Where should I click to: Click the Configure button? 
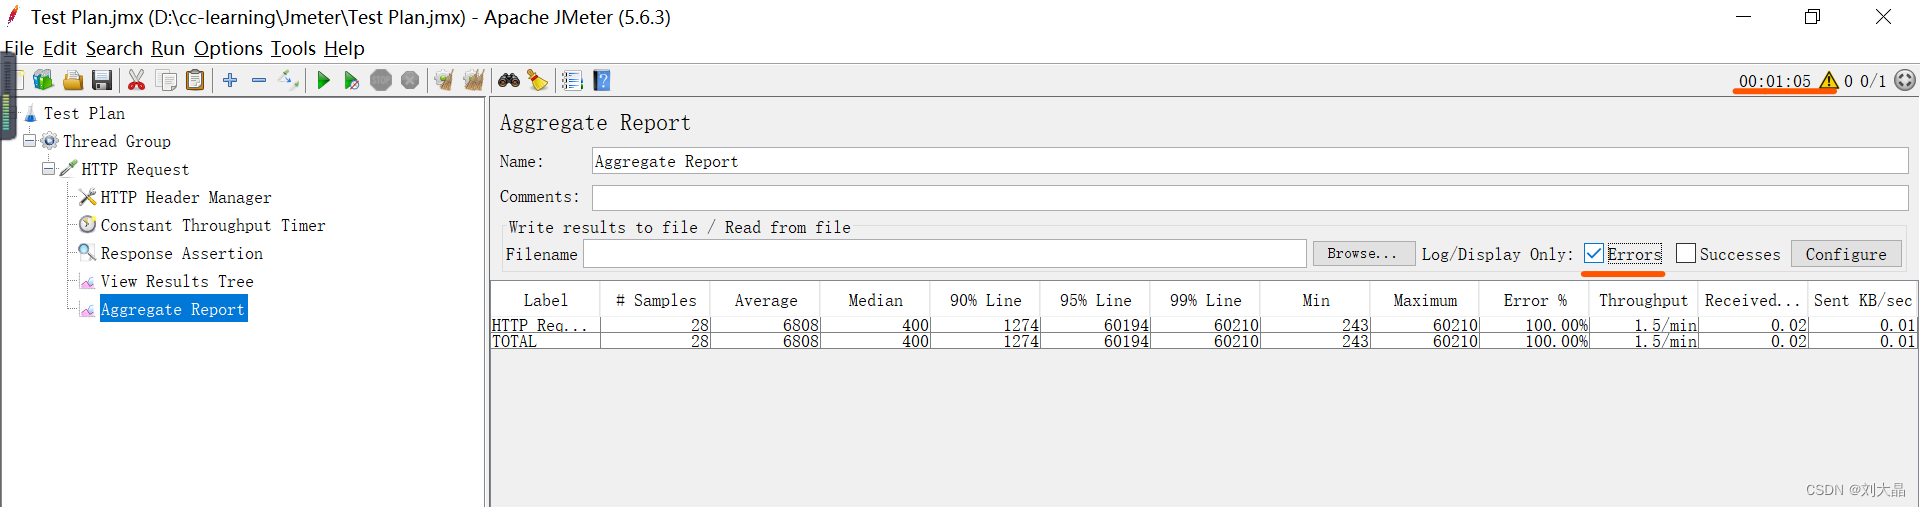coord(1846,254)
